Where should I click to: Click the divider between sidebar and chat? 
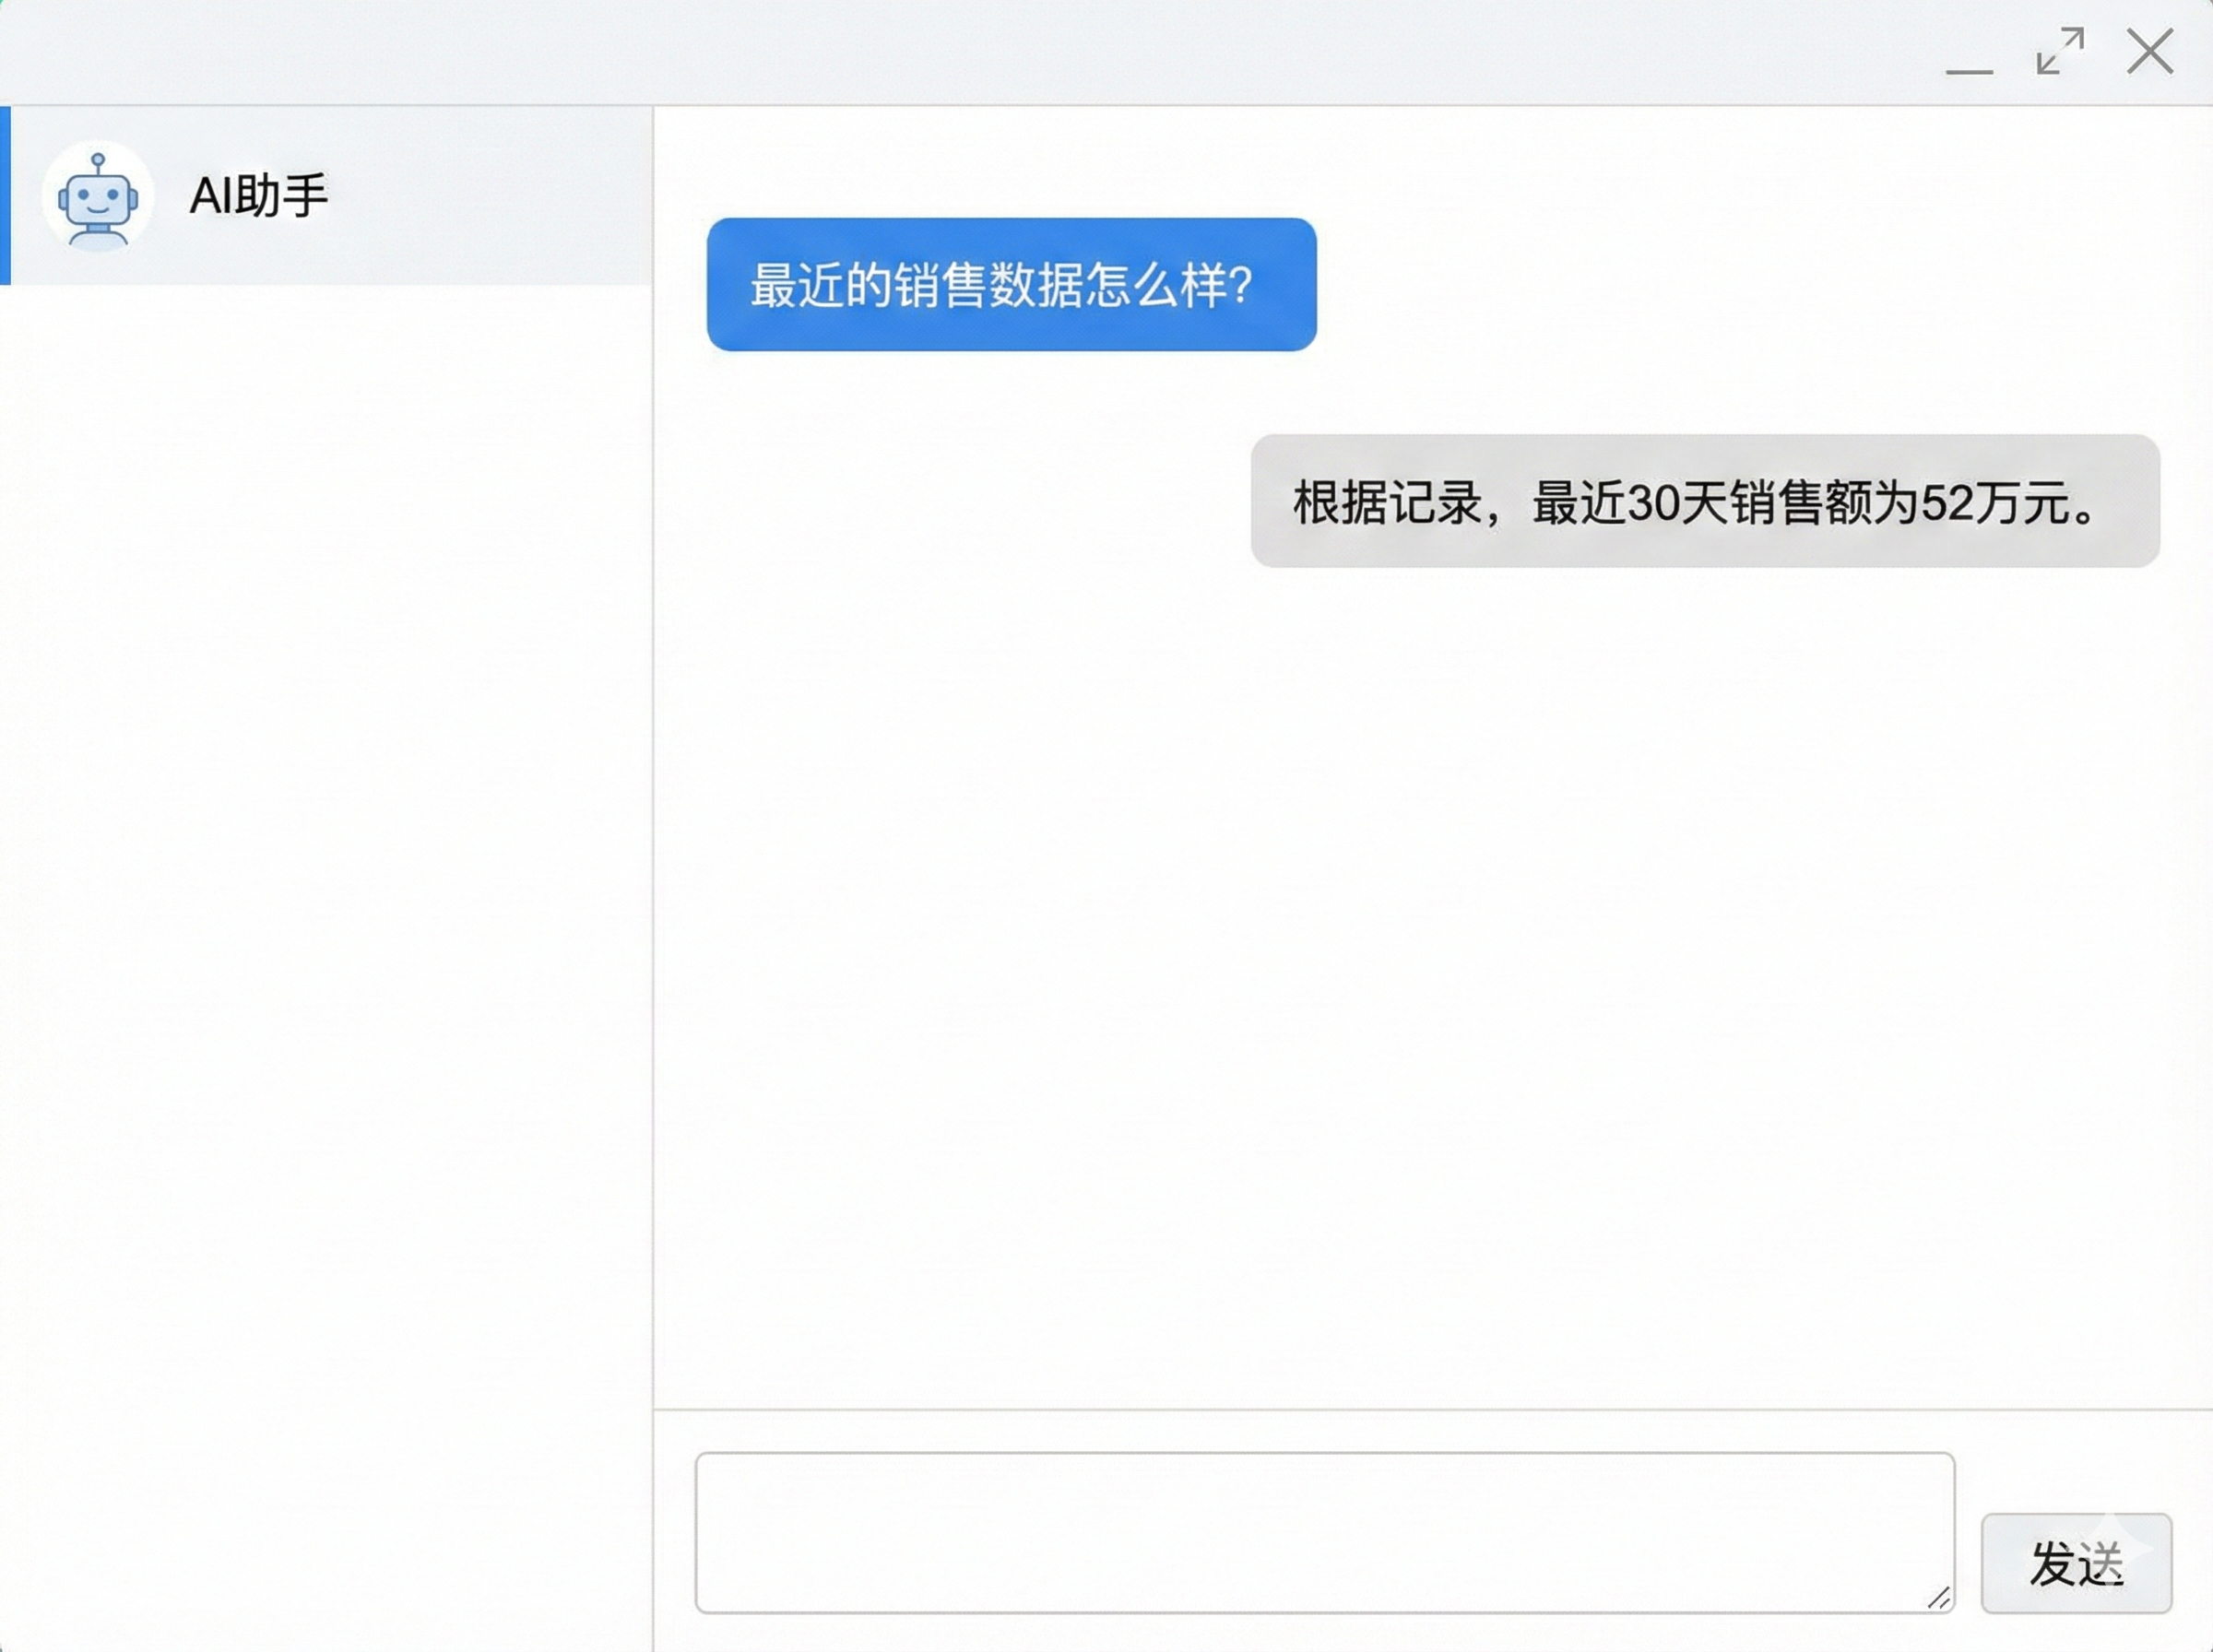click(655, 800)
